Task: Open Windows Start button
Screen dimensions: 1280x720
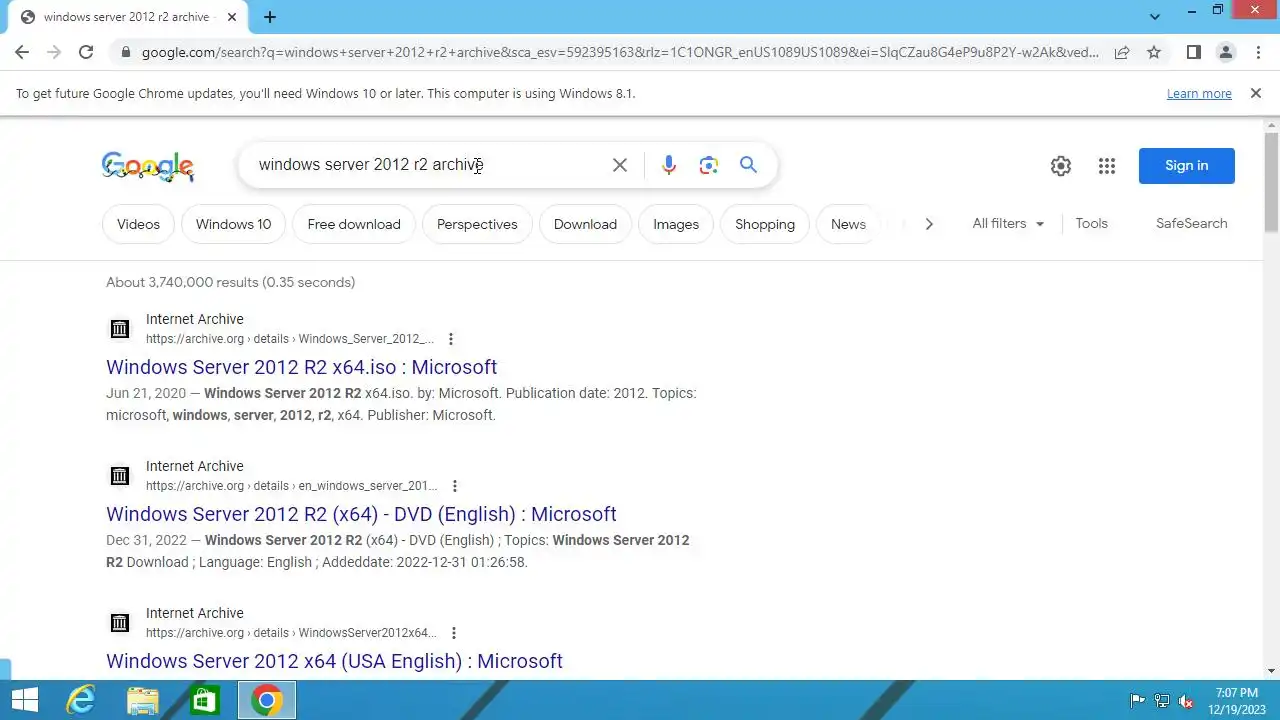Action: click(24, 700)
